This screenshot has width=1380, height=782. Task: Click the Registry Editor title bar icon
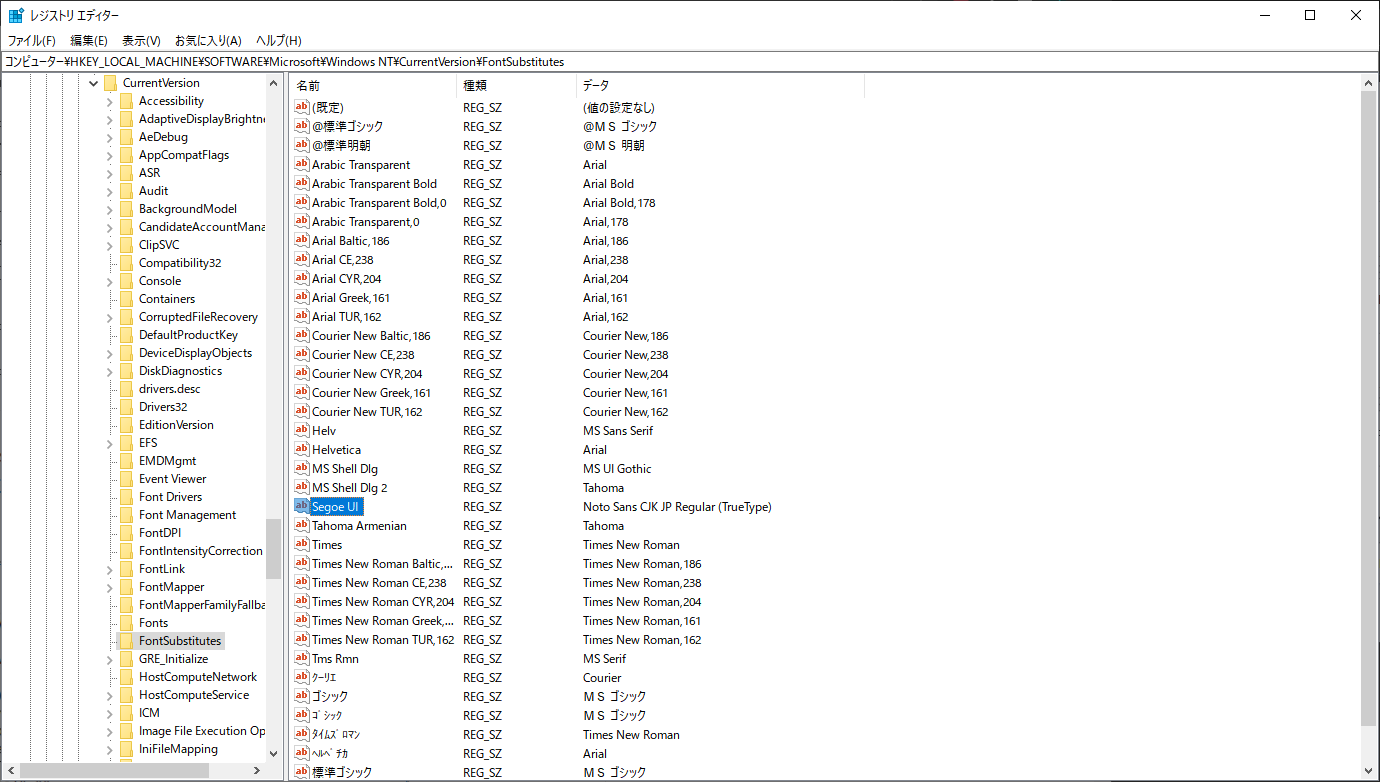16,15
